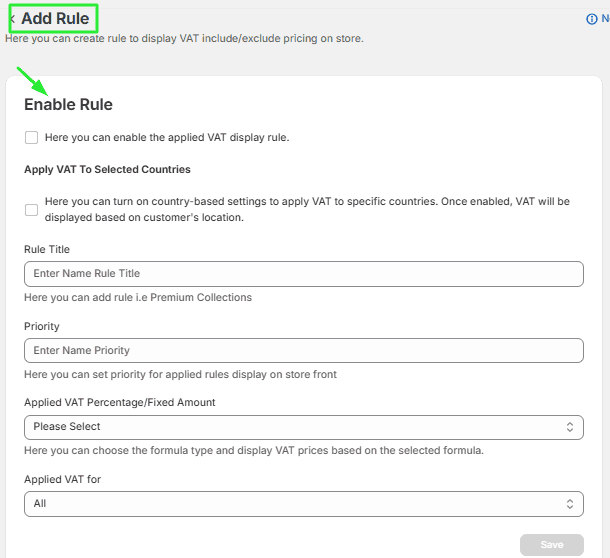Click the Priority field label
Screen dimensions: 610x558
click(x=42, y=326)
